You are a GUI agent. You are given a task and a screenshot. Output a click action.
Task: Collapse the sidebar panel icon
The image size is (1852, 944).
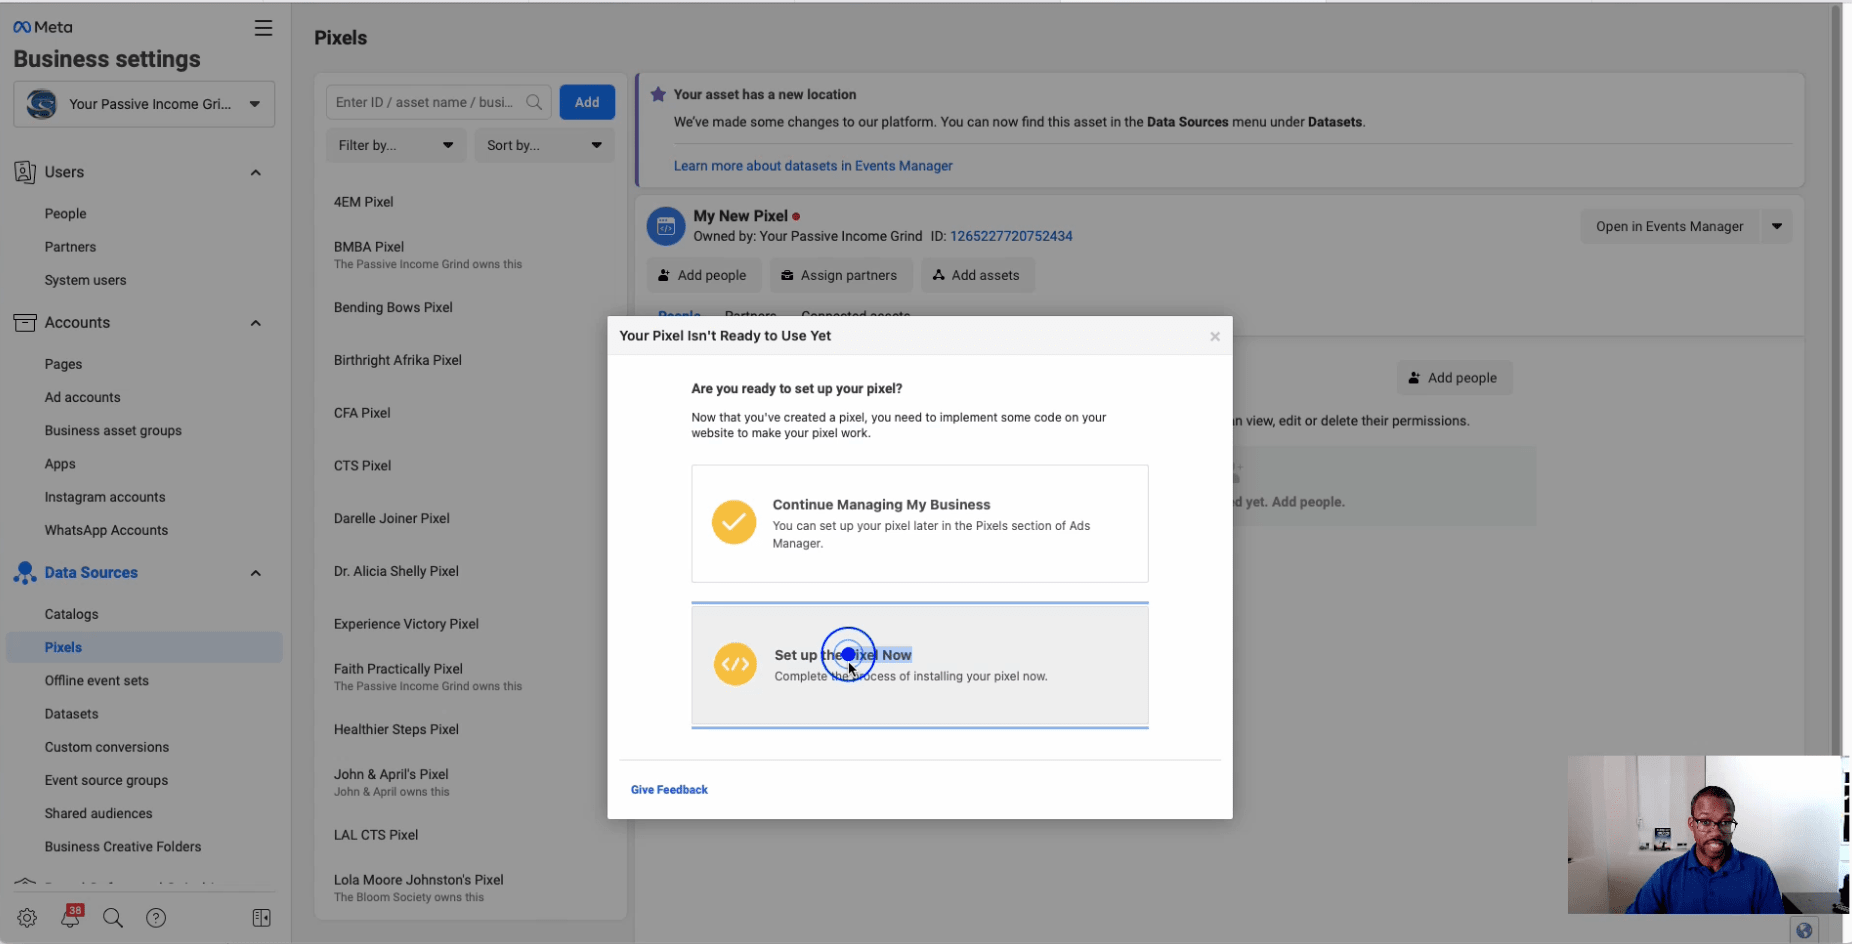[x=262, y=918]
